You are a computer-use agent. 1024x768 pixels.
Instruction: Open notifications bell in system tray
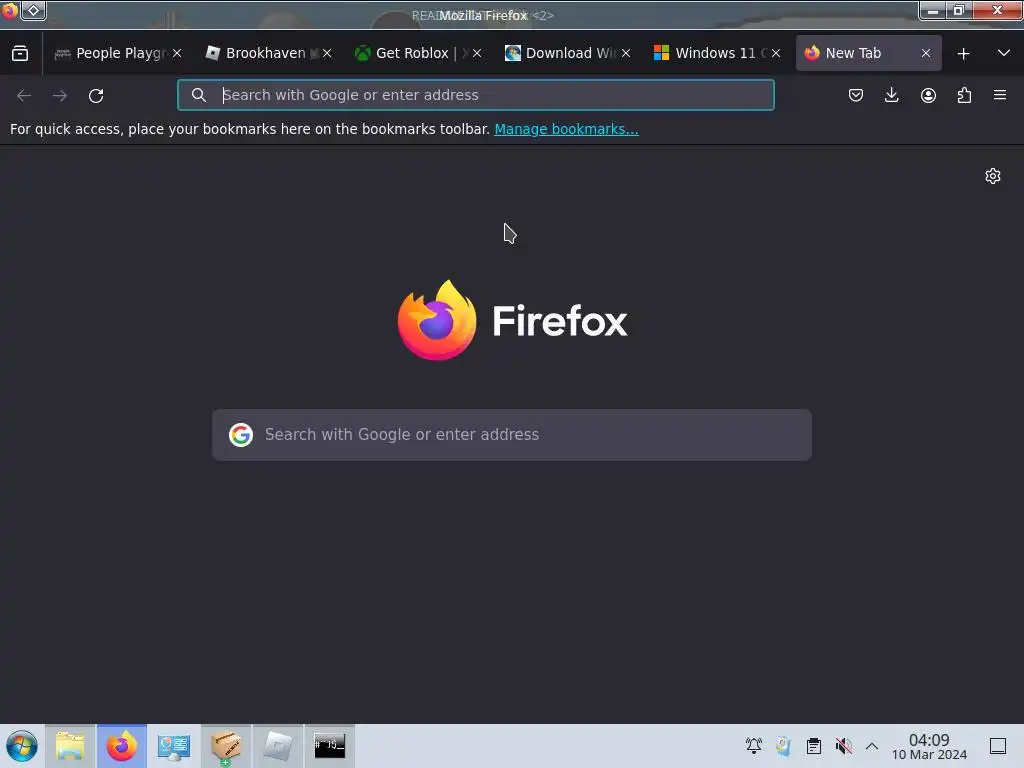pyautogui.click(x=754, y=746)
